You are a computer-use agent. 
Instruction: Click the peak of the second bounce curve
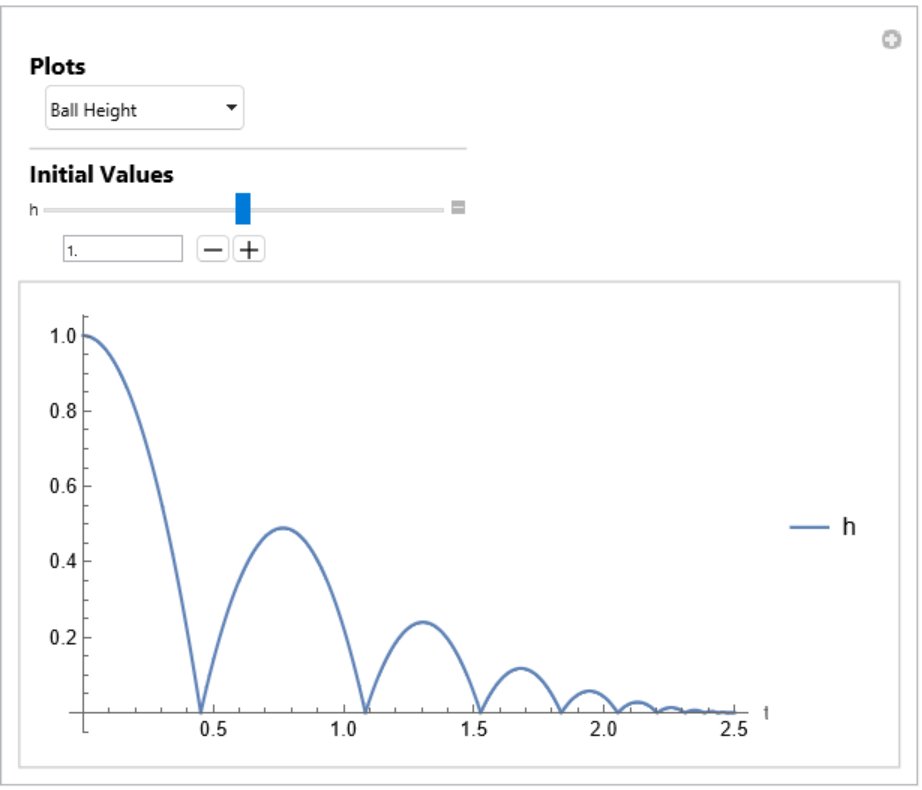[283, 527]
